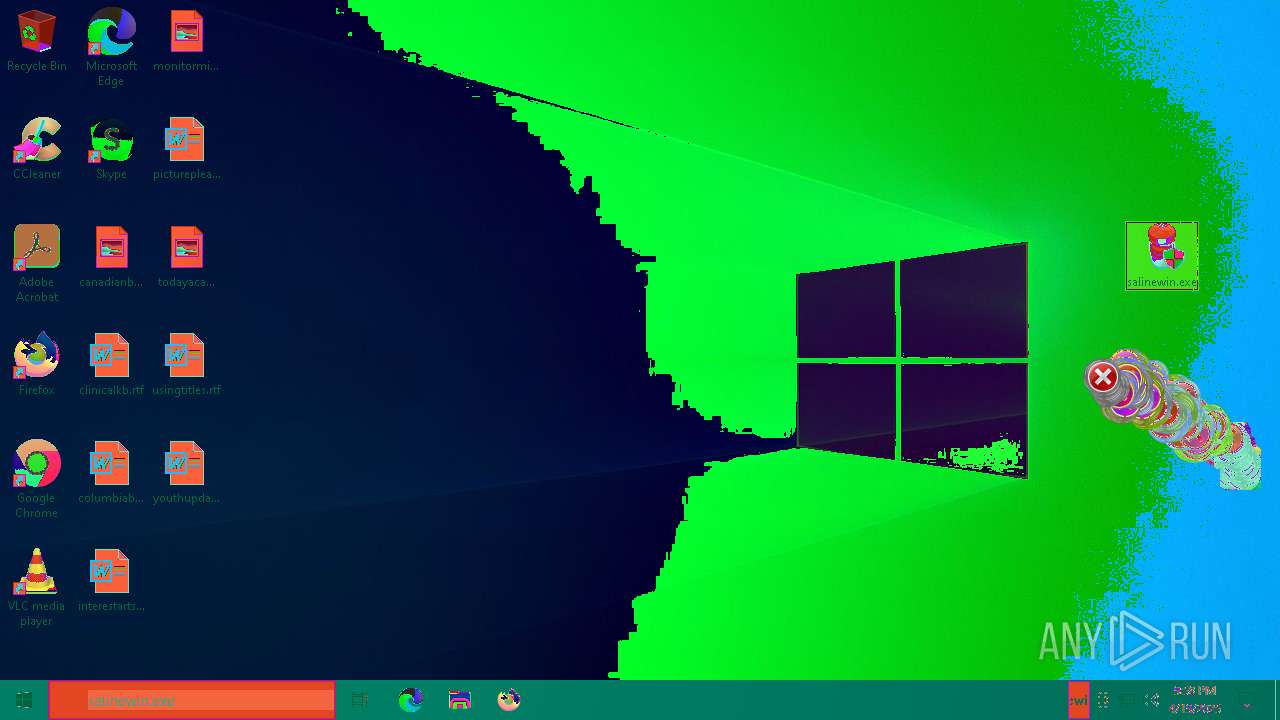
Task: Select the Skype desktop shortcut
Action: click(111, 149)
